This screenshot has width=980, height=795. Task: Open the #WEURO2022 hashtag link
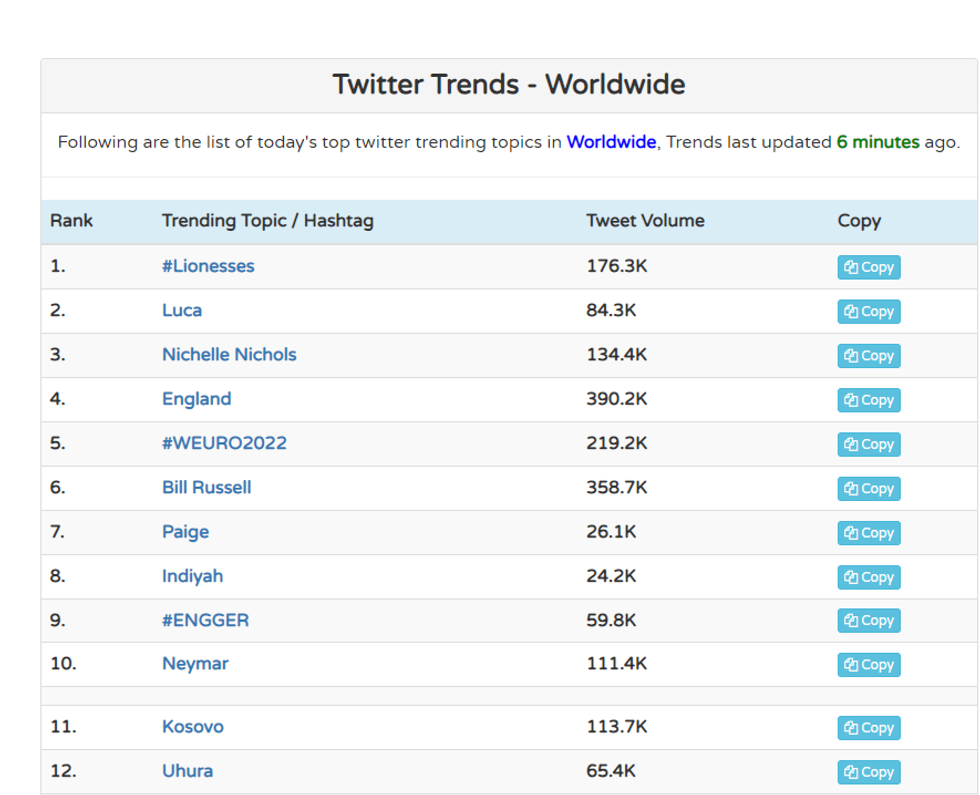point(224,443)
